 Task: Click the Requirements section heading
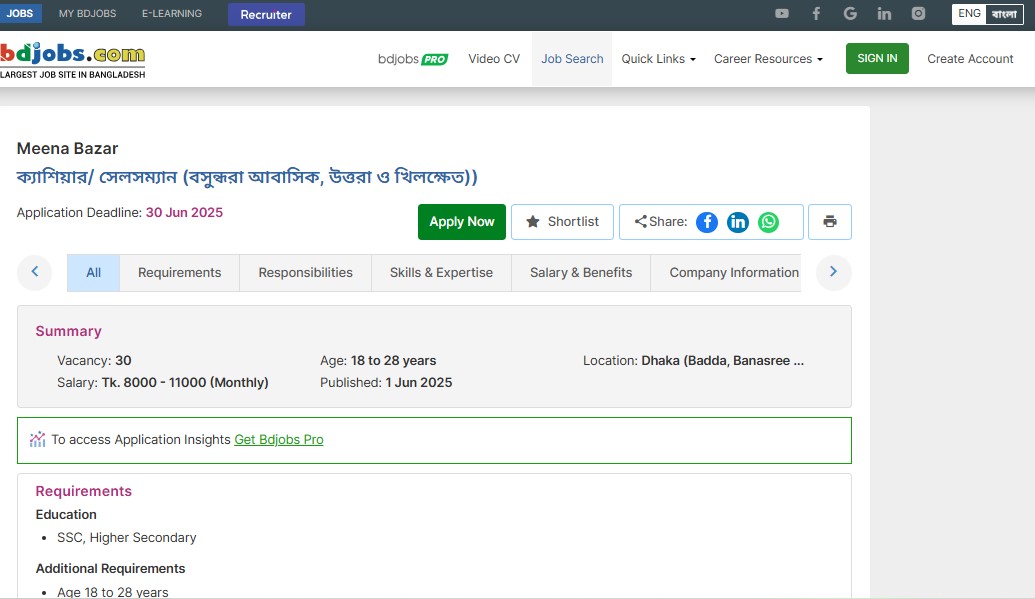click(x=84, y=491)
